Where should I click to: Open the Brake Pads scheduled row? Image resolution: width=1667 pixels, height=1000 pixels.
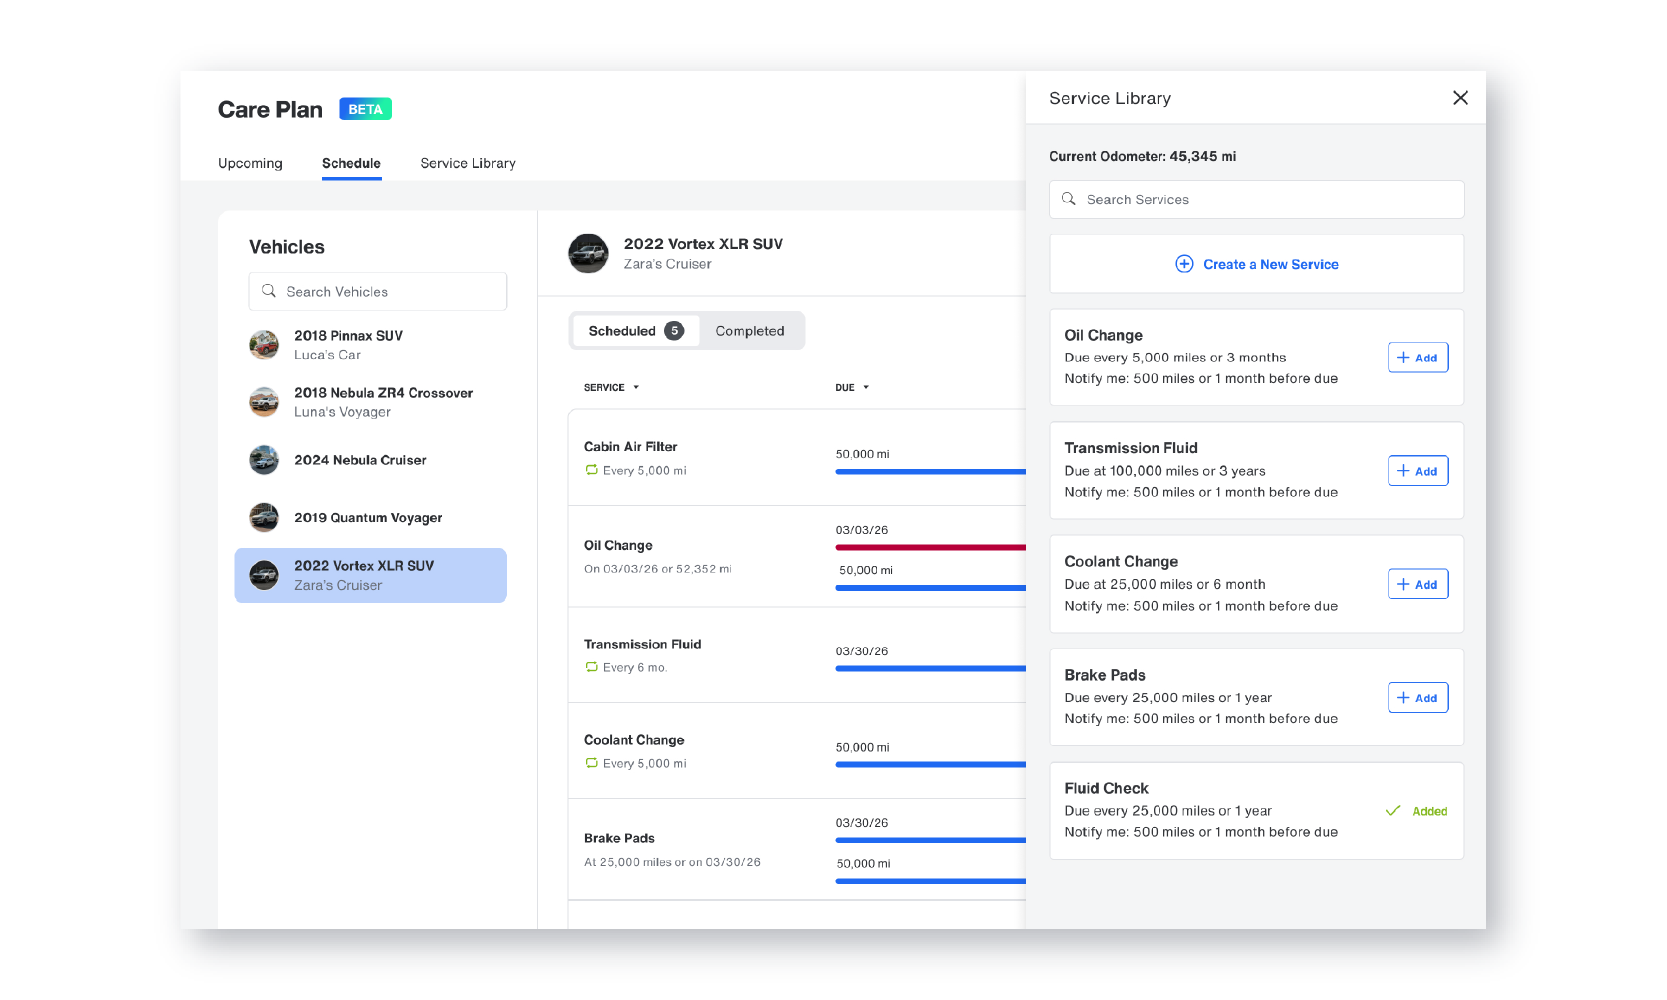(797, 850)
